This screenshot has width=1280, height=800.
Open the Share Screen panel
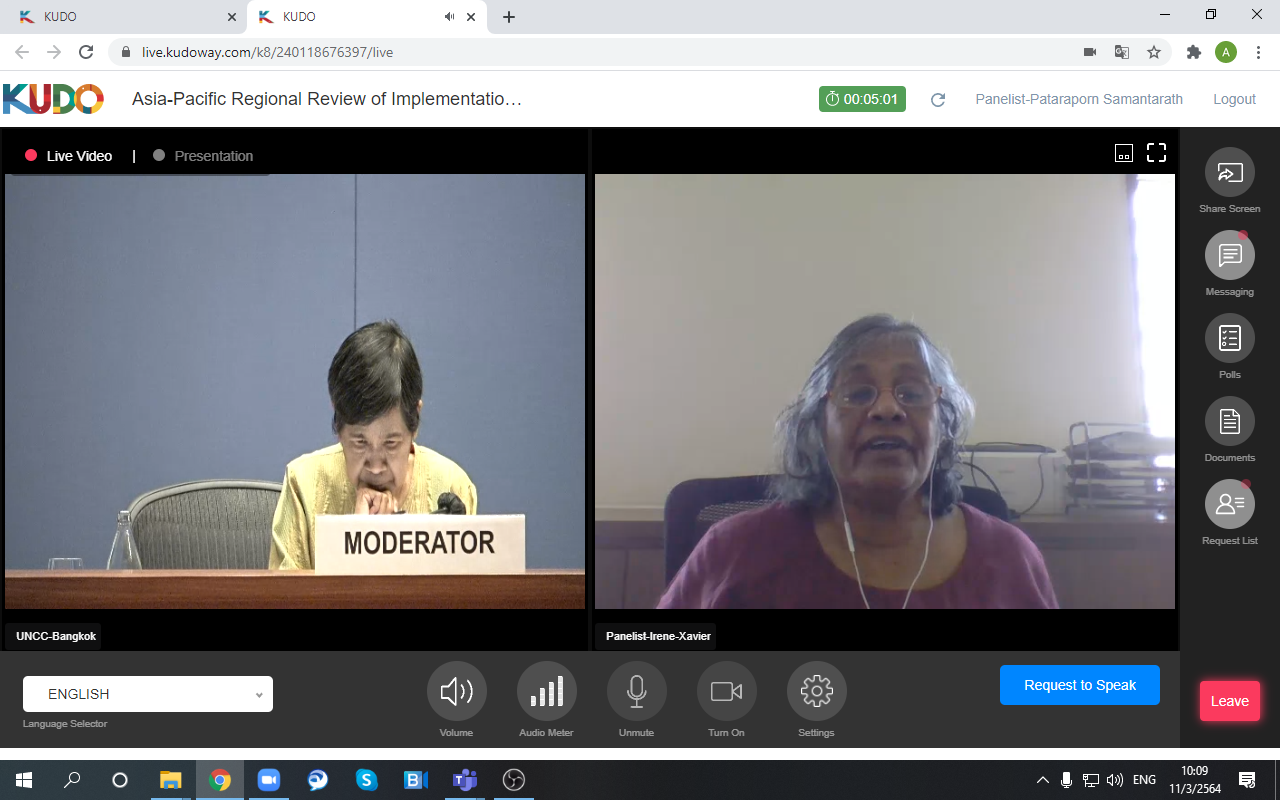(x=1229, y=173)
